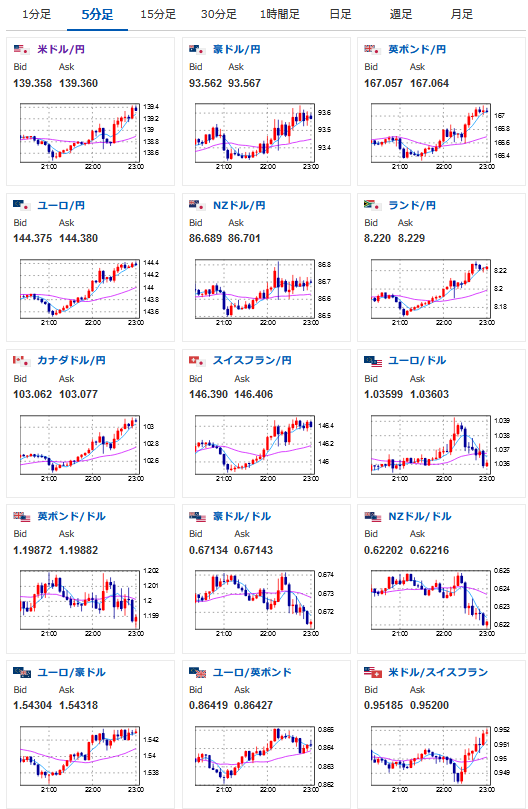528x809 pixels.
Task: Click the US/Swiss flag icon beside 米ドル/スイスフラン
Action: pyautogui.click(x=373, y=673)
